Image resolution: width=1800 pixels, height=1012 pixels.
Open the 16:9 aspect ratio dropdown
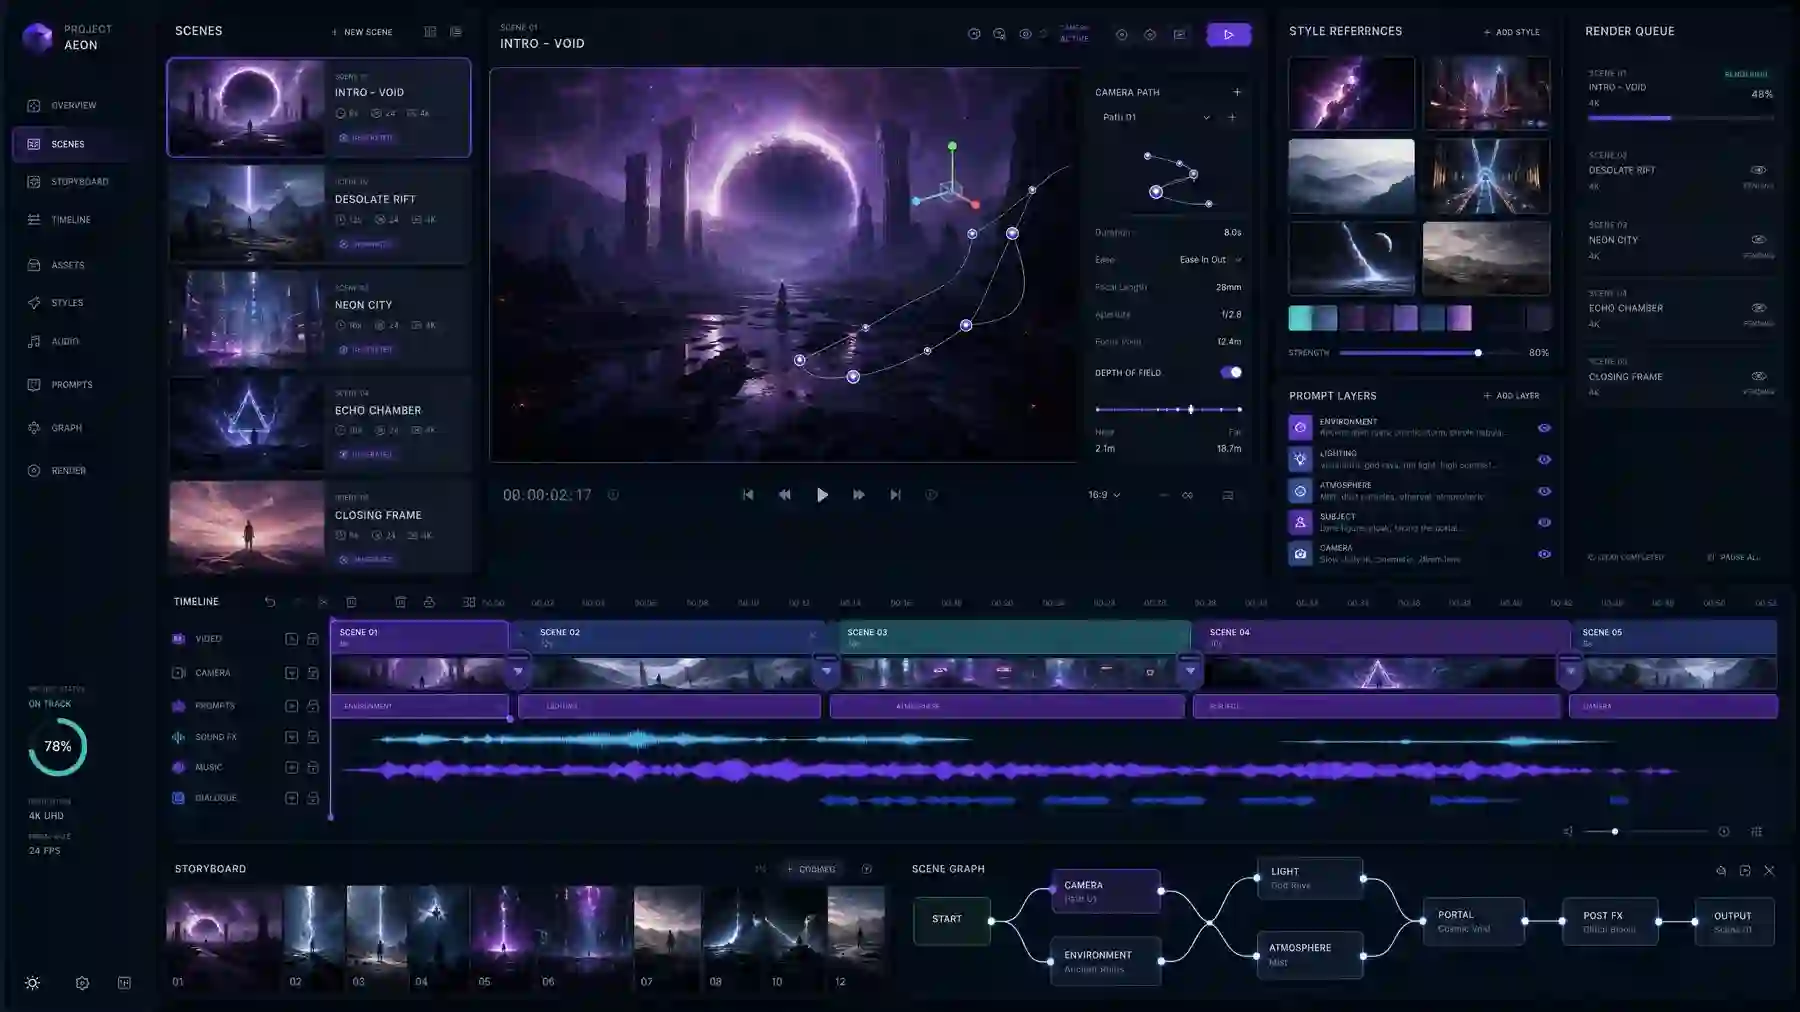point(1104,495)
